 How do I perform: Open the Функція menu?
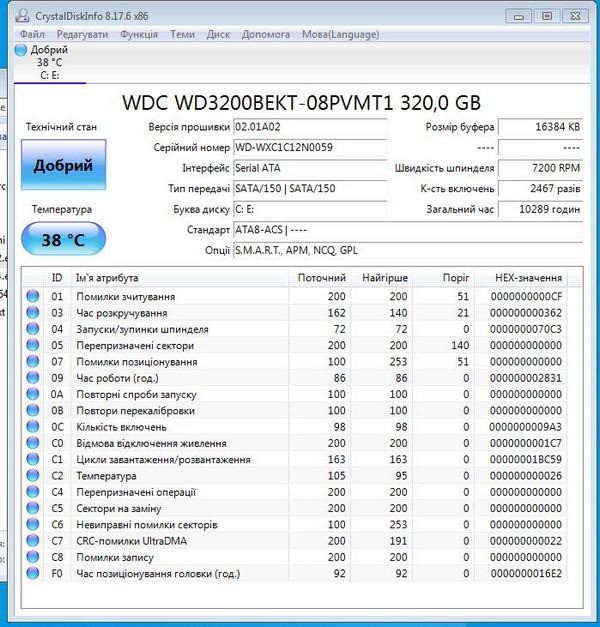[x=139, y=34]
